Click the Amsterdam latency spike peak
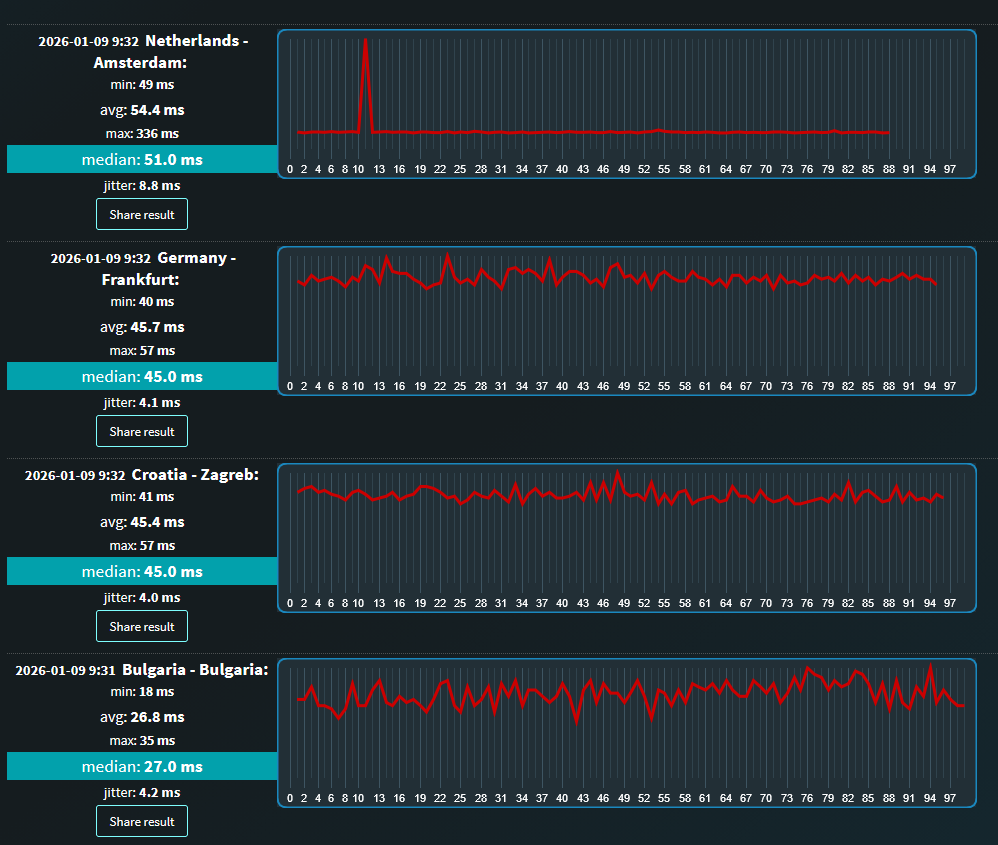The width and height of the screenshot is (998, 845). point(365,41)
